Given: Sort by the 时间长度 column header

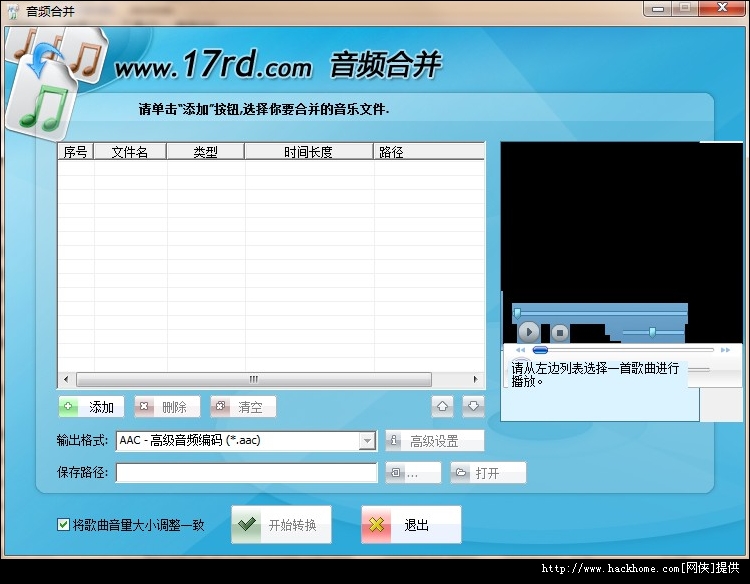Looking at the screenshot, I should click(309, 152).
